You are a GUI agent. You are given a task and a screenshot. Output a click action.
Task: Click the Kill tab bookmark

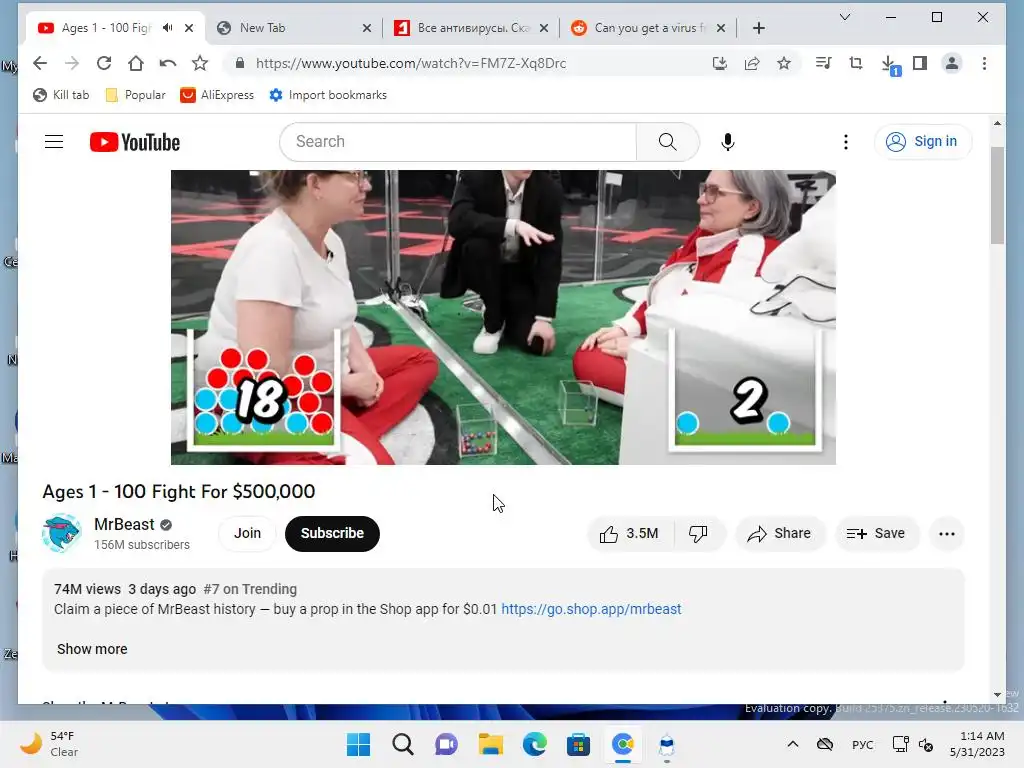coord(61,95)
